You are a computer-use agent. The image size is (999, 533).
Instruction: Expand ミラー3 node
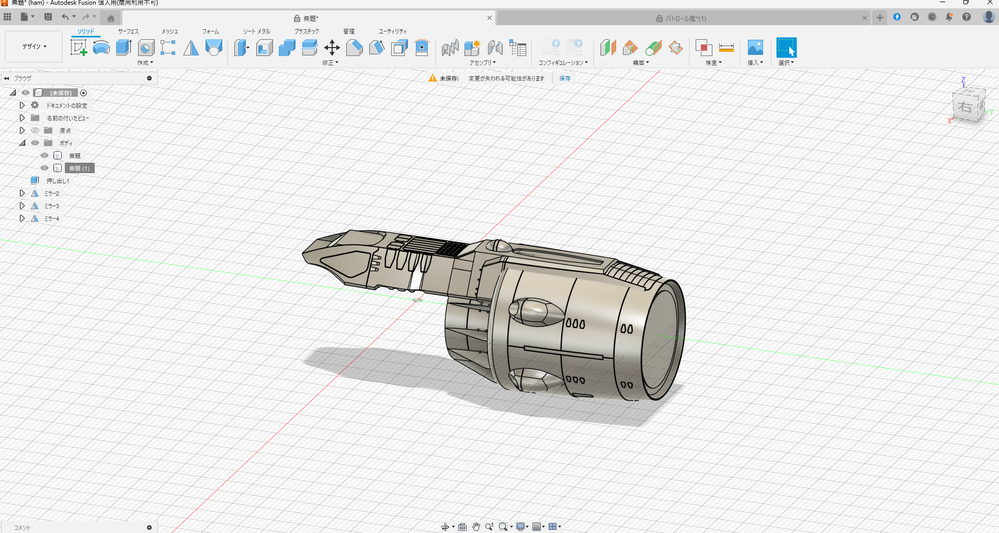tap(22, 206)
